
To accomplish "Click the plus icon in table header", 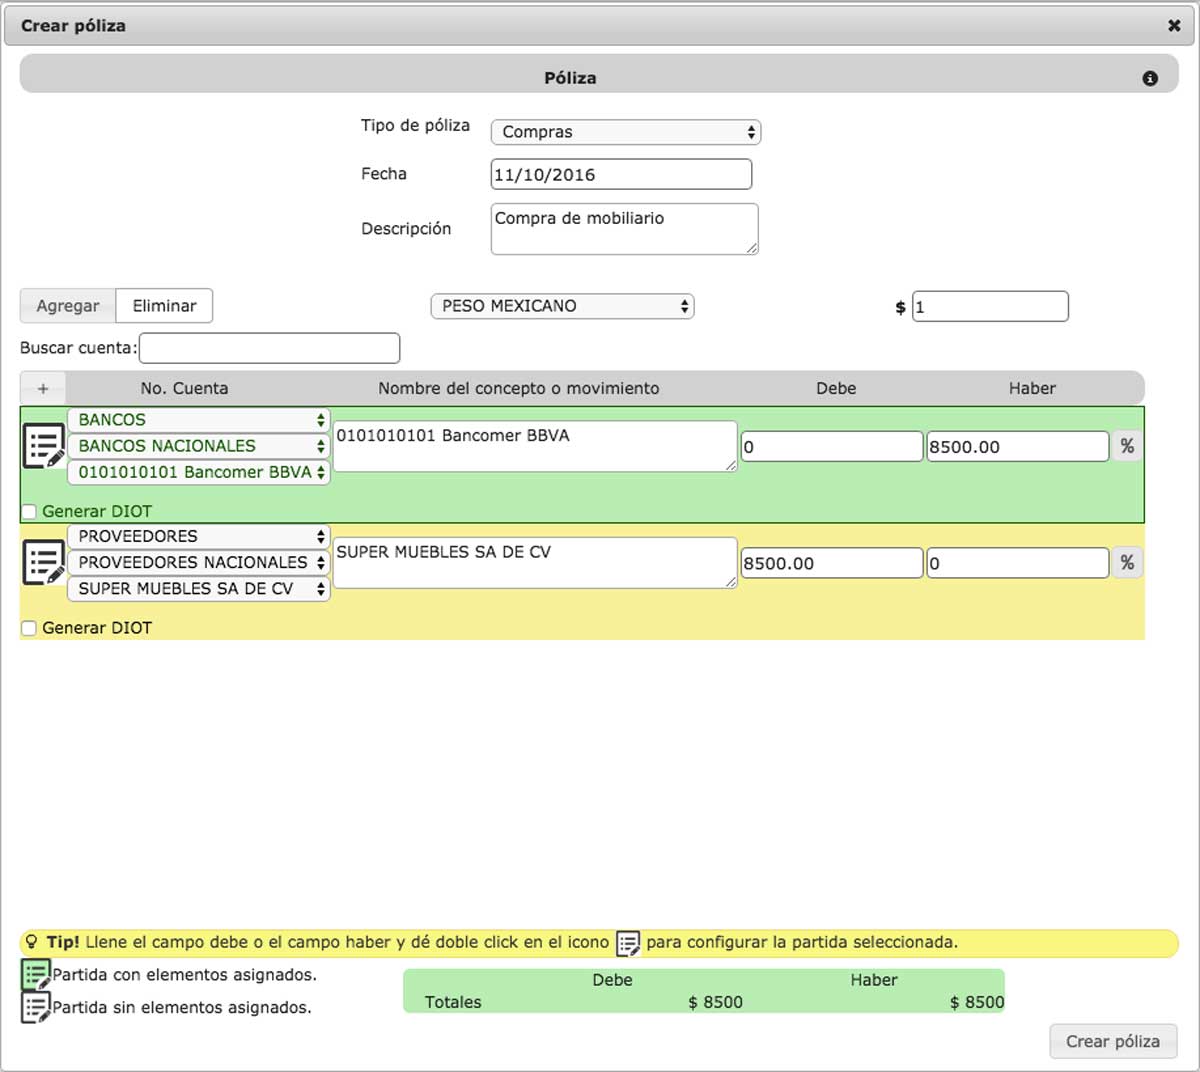I will click(x=43, y=388).
